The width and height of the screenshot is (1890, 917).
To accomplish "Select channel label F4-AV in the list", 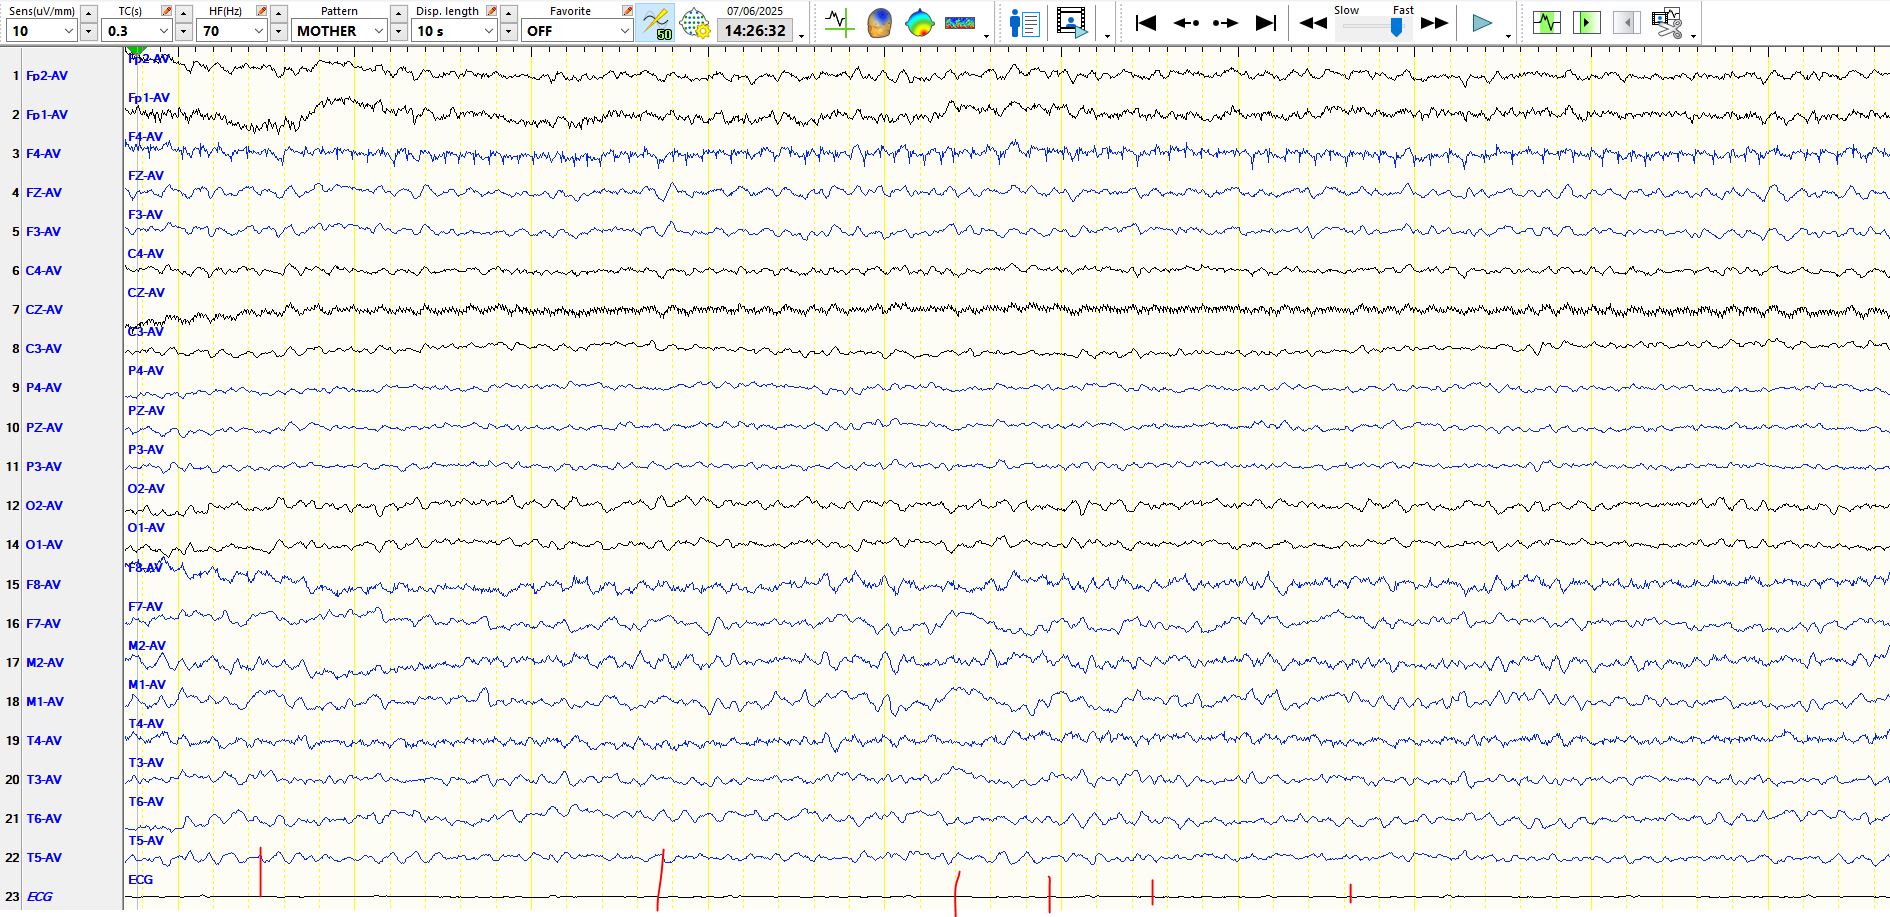I will coord(43,154).
